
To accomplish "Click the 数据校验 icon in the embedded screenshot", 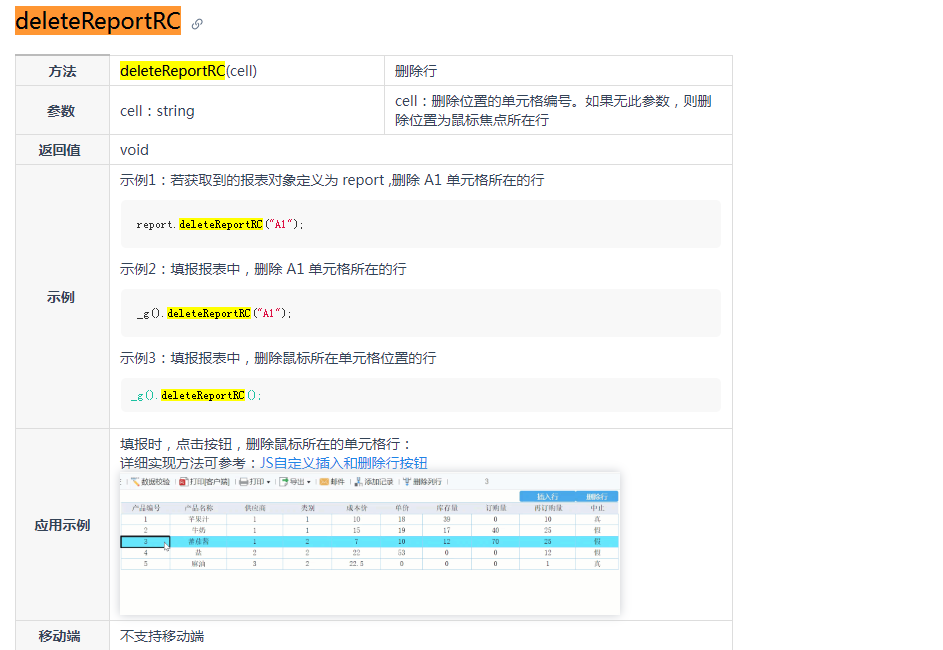I will pyautogui.click(x=136, y=482).
